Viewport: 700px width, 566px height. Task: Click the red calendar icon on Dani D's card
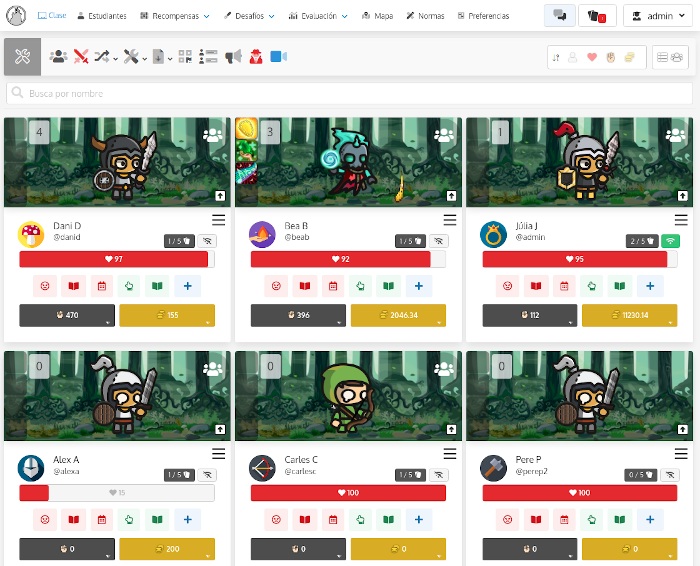[101, 287]
